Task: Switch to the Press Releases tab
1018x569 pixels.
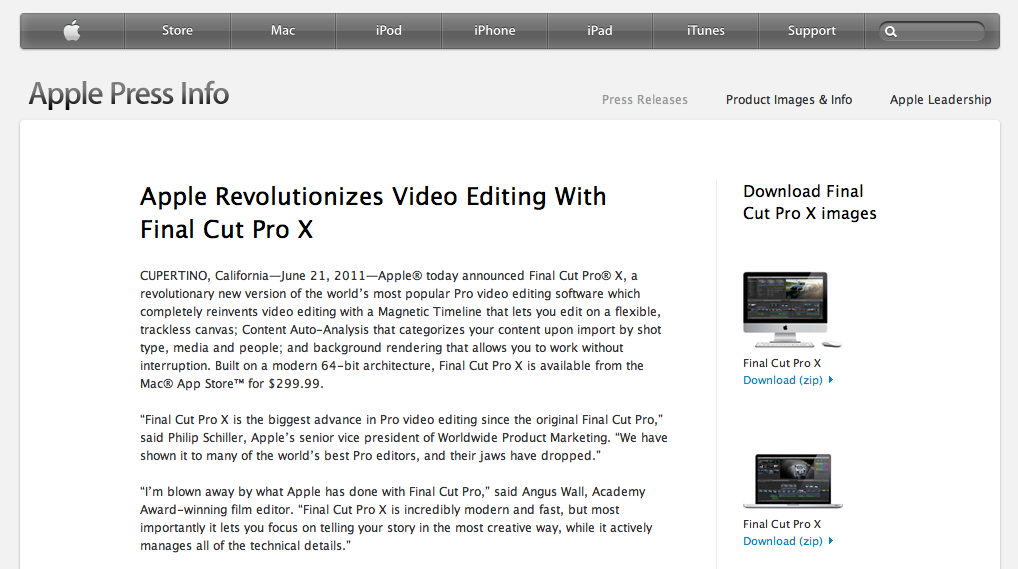Action: [x=645, y=100]
